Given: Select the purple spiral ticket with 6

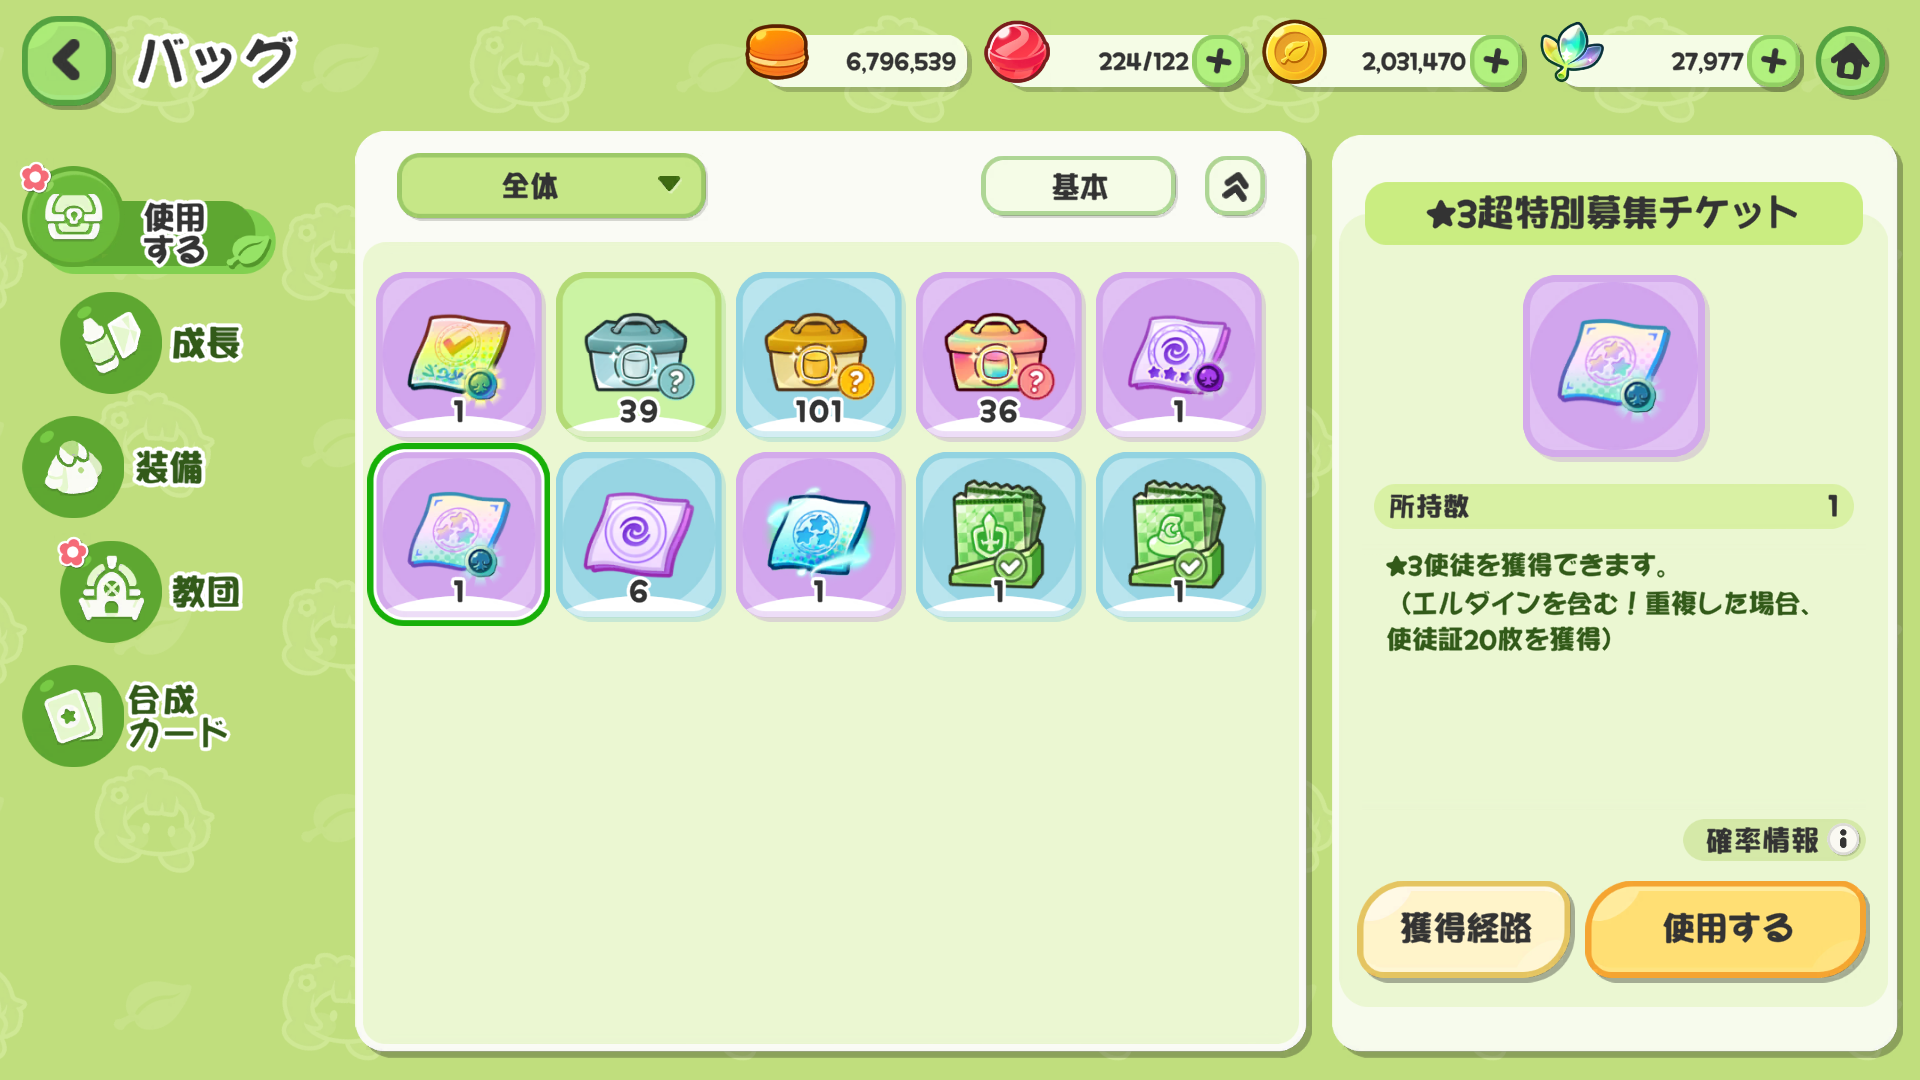Looking at the screenshot, I should click(639, 535).
